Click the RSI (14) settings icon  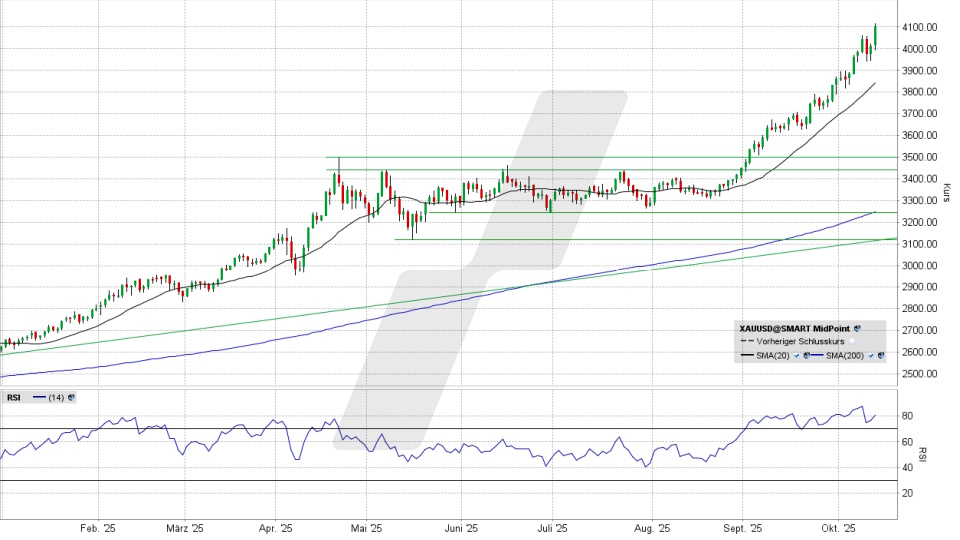pyautogui.click(x=73, y=397)
